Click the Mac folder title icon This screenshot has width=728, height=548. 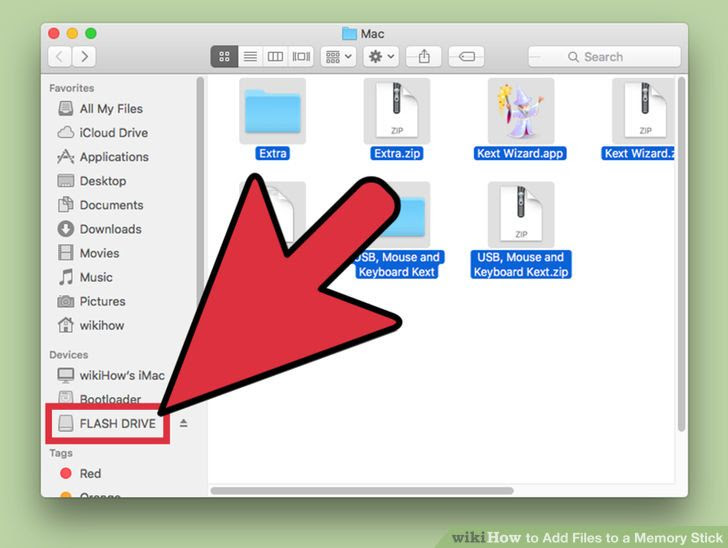349,33
